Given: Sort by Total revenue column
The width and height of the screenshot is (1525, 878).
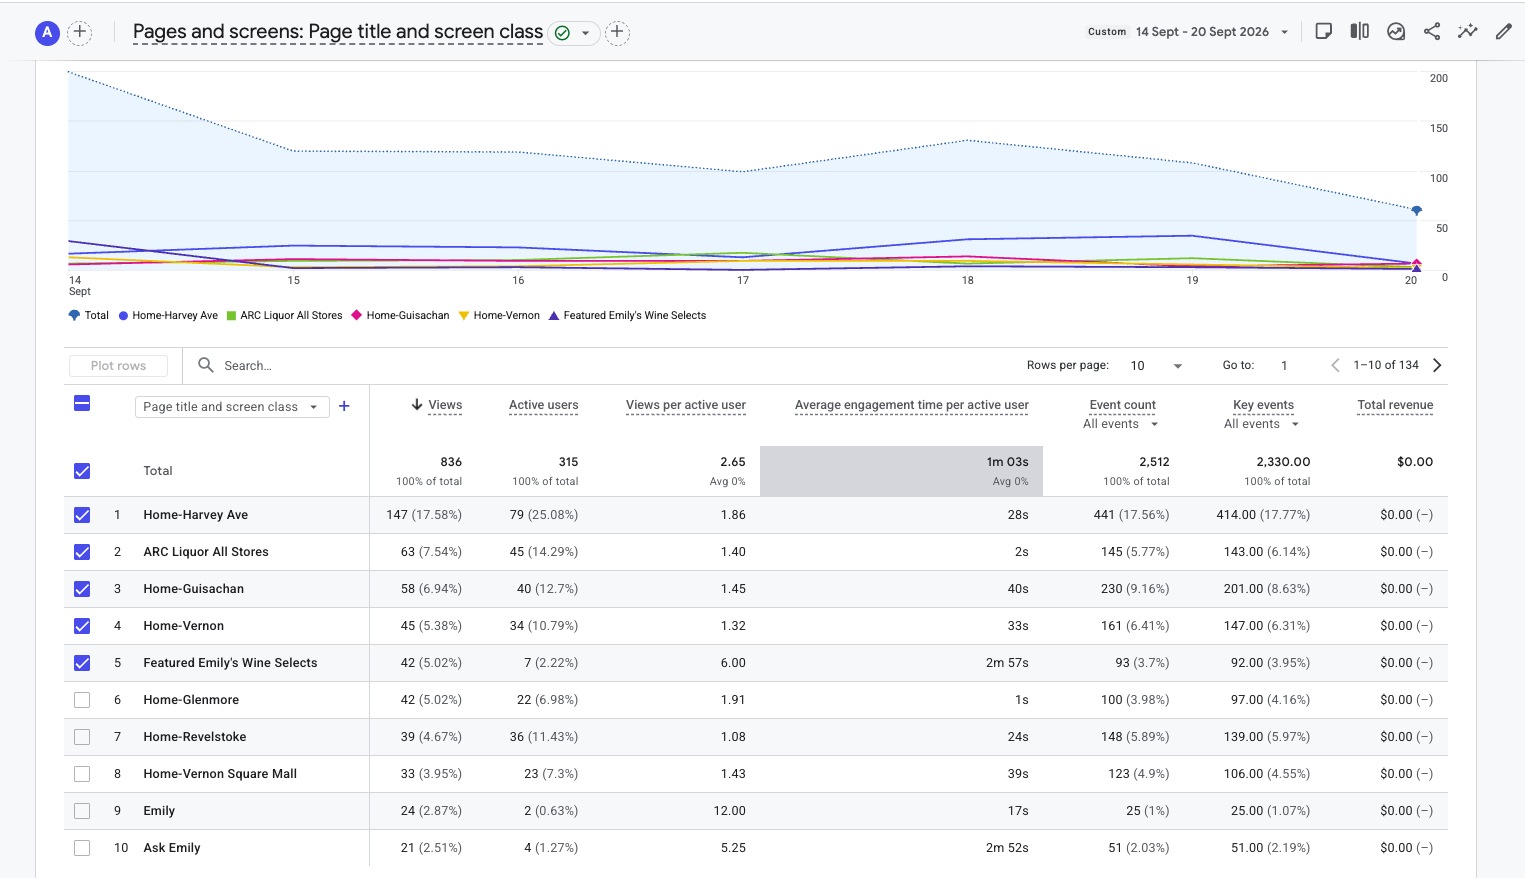Looking at the screenshot, I should [1395, 405].
